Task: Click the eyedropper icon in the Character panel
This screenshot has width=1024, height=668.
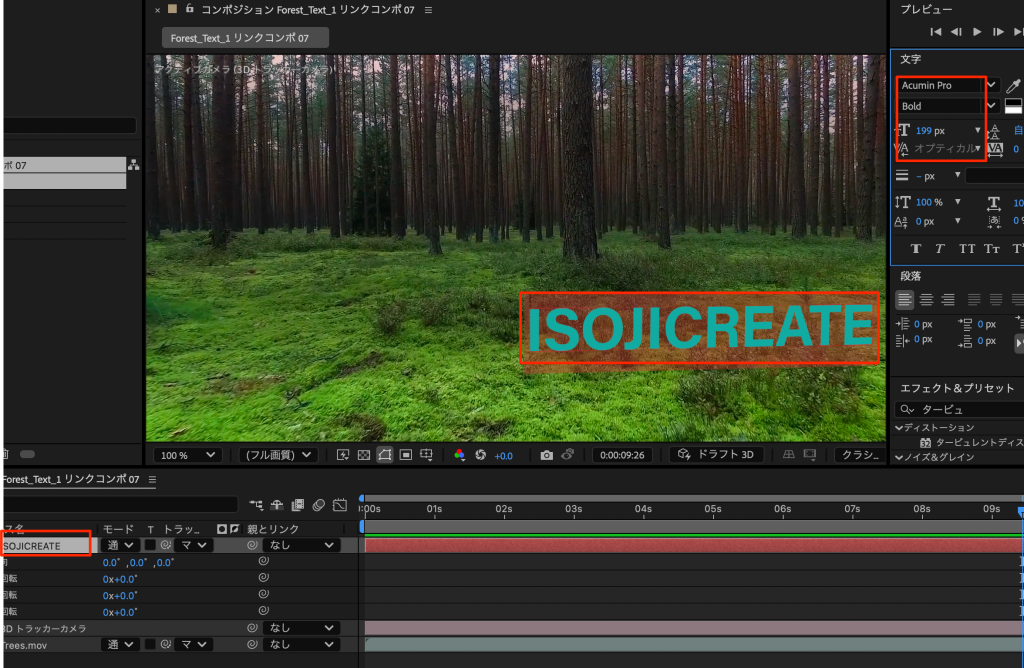Action: [1013, 86]
